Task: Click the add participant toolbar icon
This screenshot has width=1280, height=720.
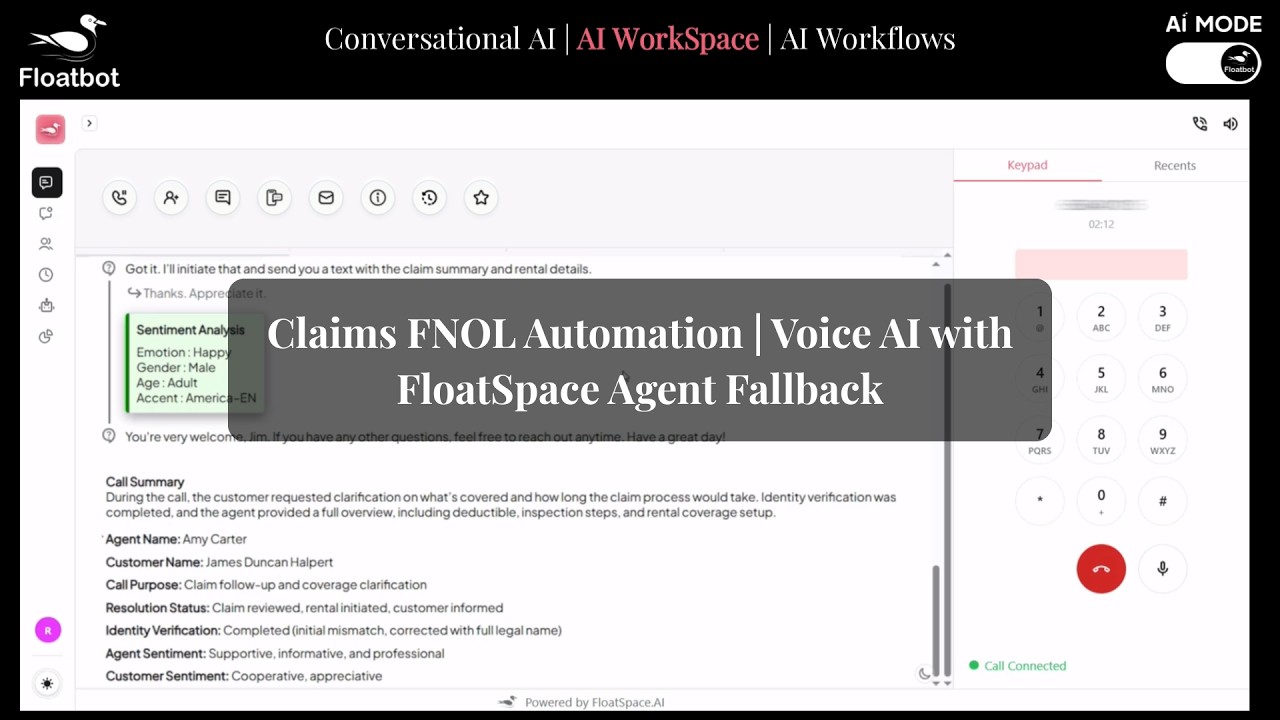Action: pos(171,198)
